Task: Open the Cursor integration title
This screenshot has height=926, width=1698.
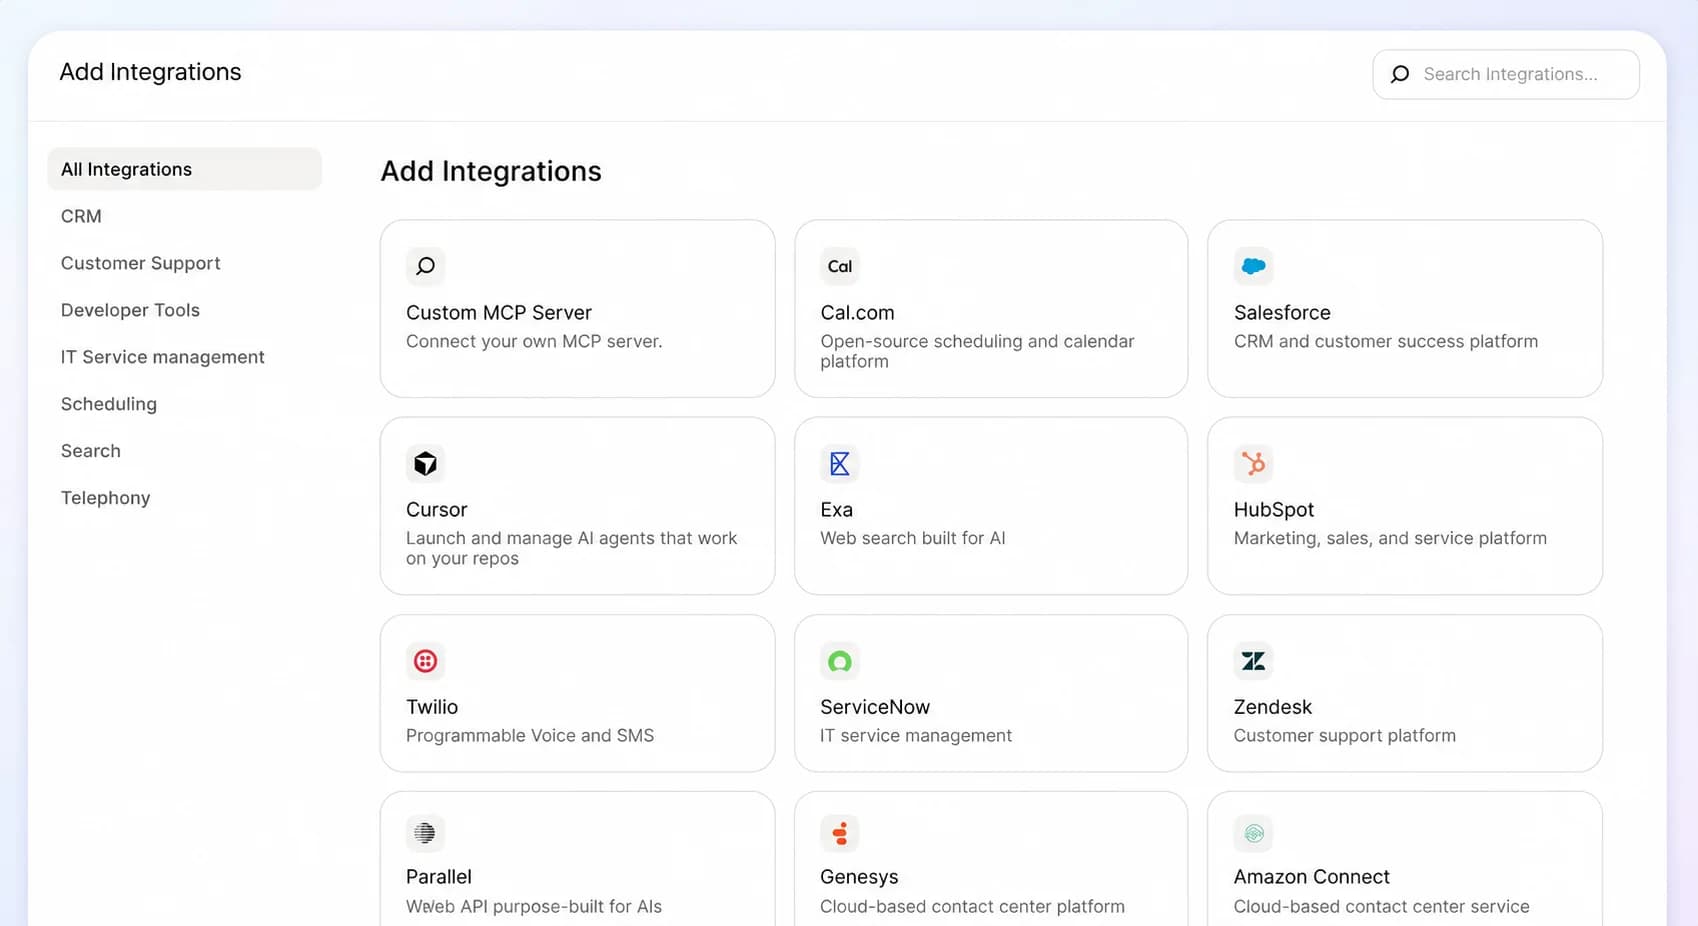Action: (x=436, y=510)
